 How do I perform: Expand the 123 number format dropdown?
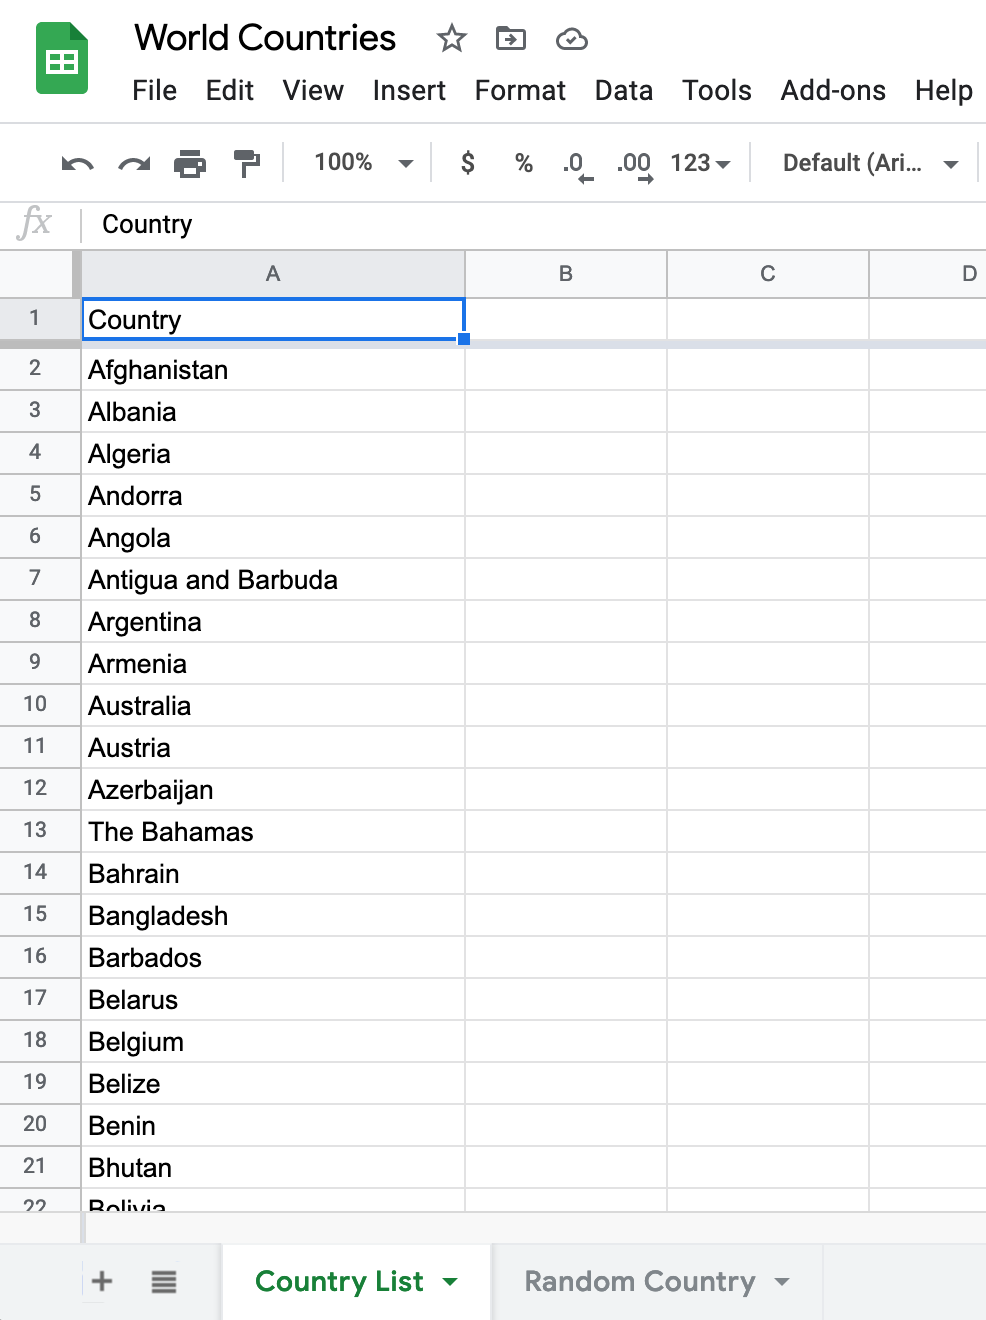coord(700,163)
